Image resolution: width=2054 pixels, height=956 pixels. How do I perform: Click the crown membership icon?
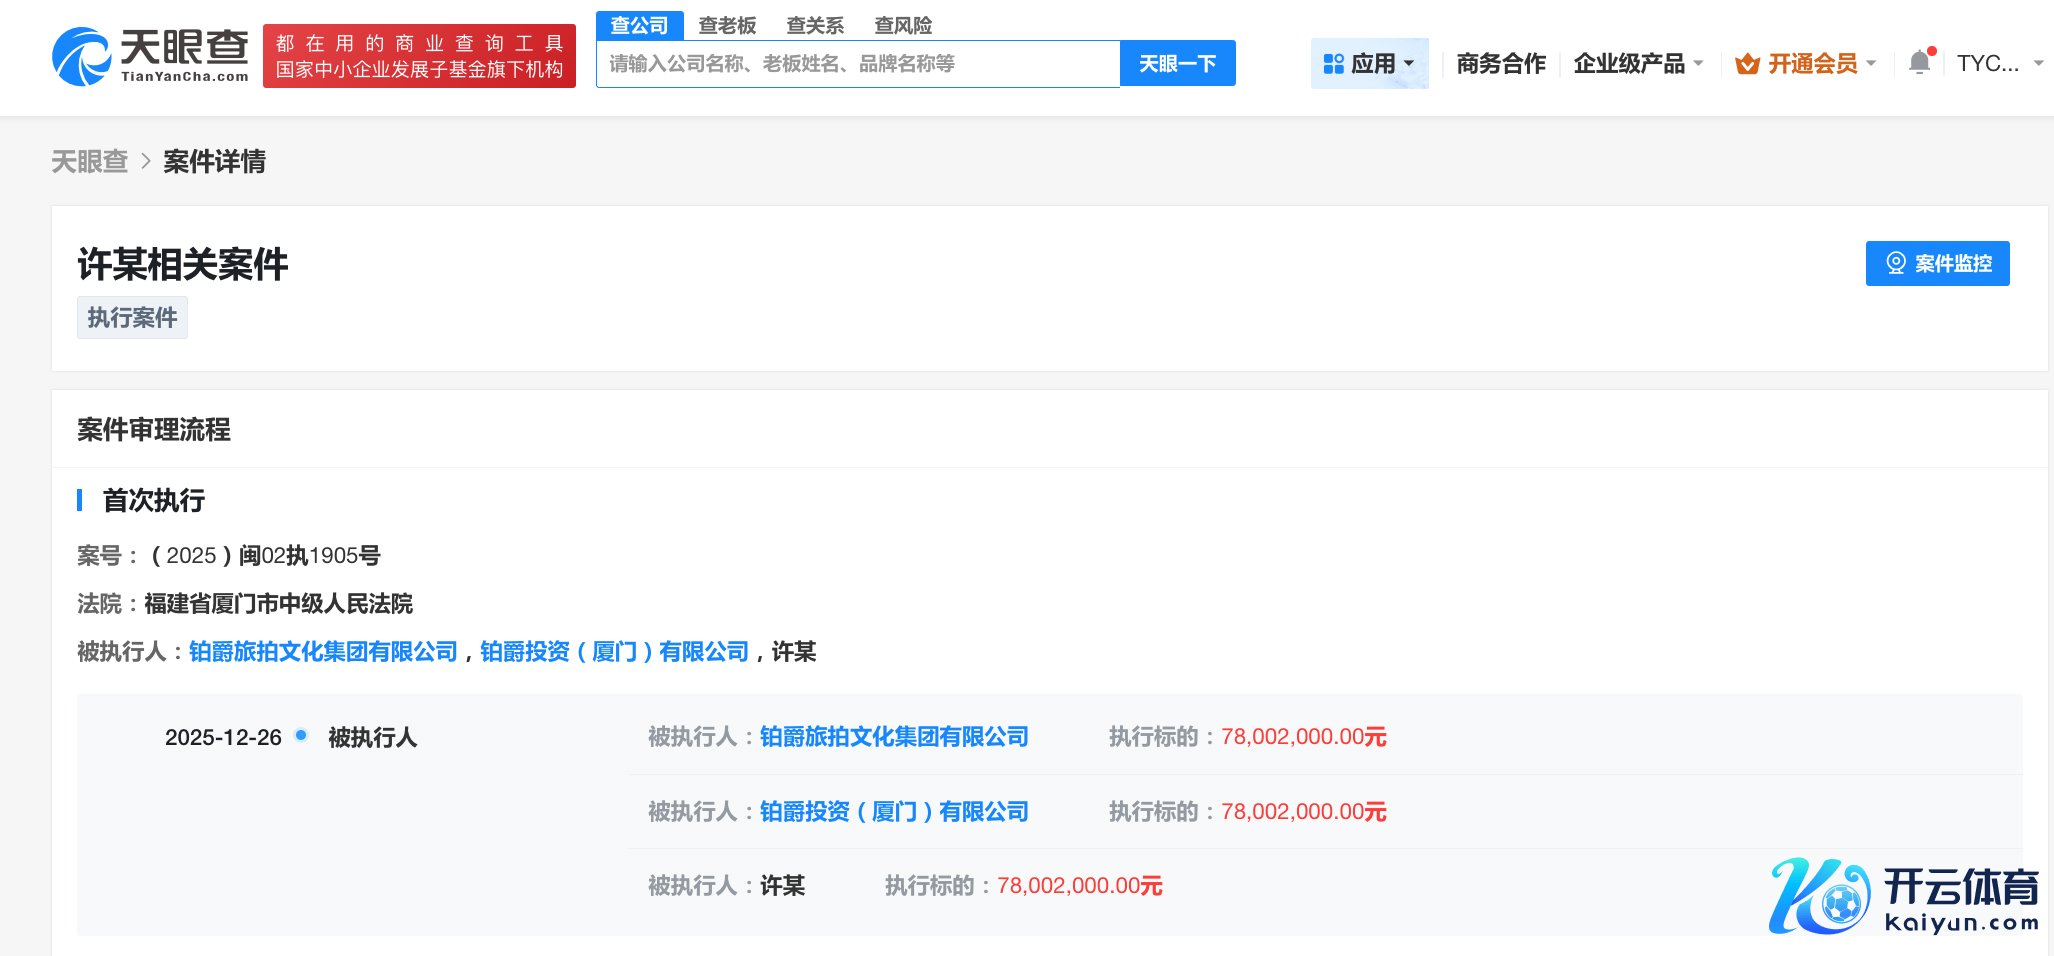tap(1747, 64)
